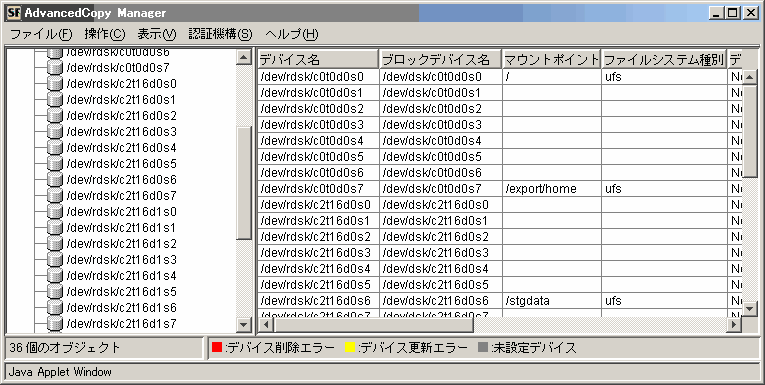The height and width of the screenshot is (385, 765).
Task: Click disk icon next to /dev/rdsk/c2t16d1s0
Action: coord(55,211)
